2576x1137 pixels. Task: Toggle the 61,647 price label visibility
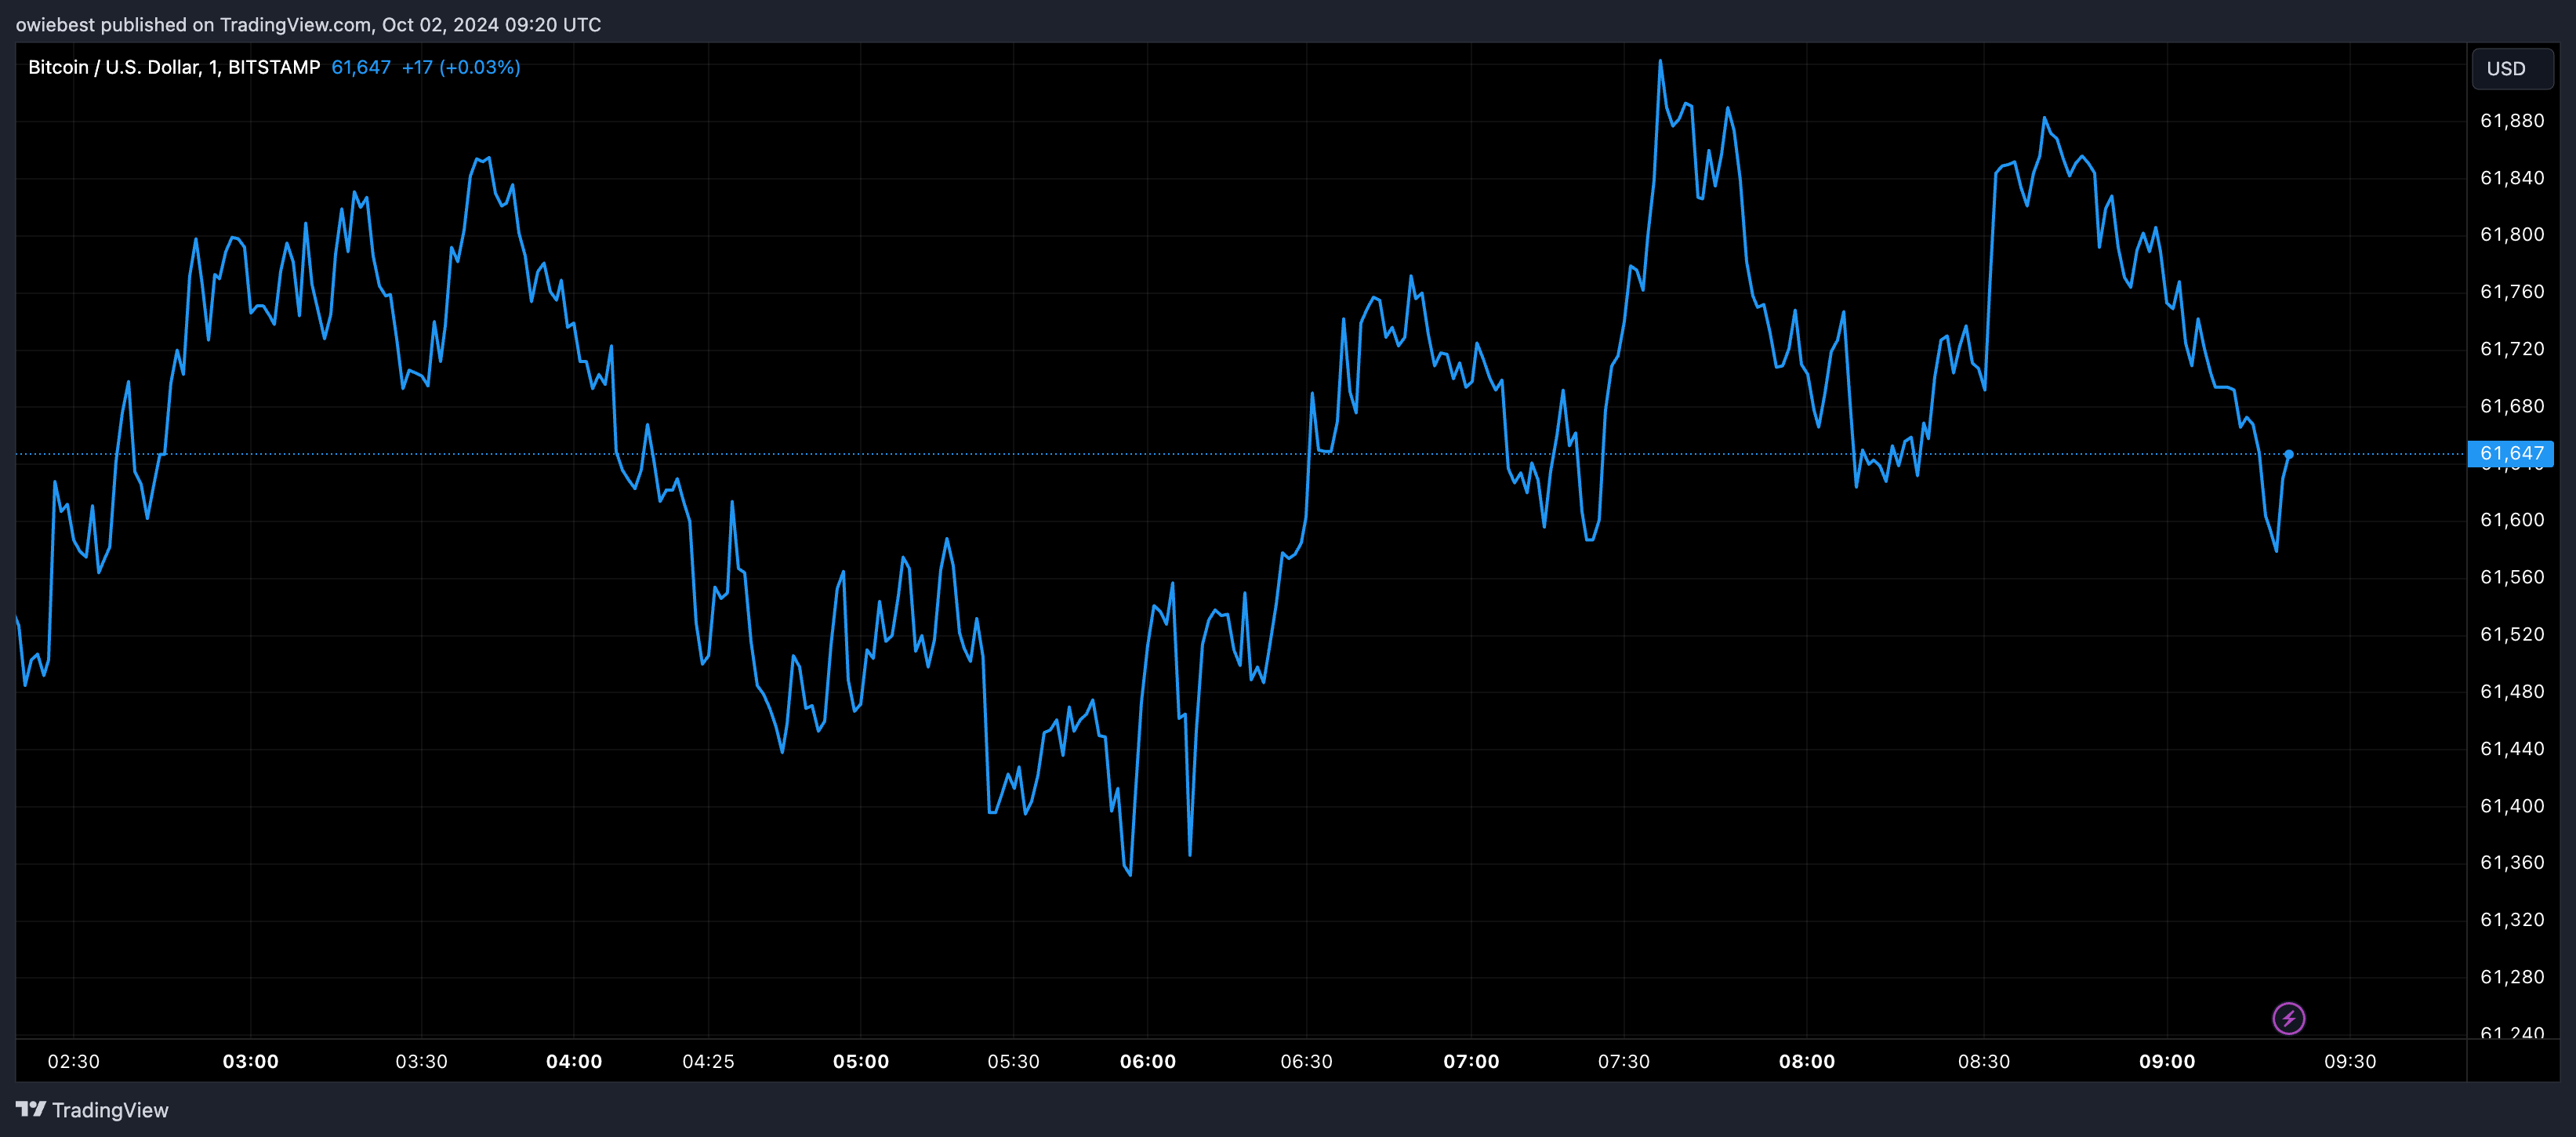click(2512, 453)
